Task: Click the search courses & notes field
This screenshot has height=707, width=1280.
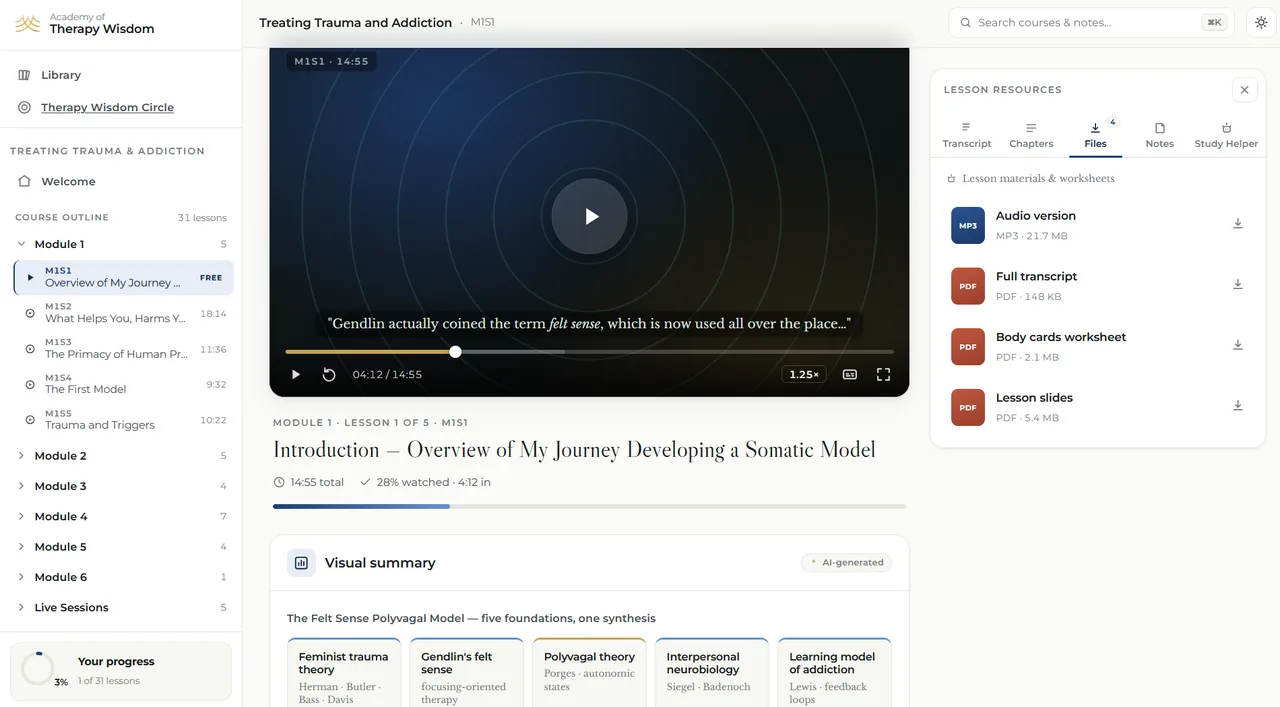Action: pos(1091,22)
